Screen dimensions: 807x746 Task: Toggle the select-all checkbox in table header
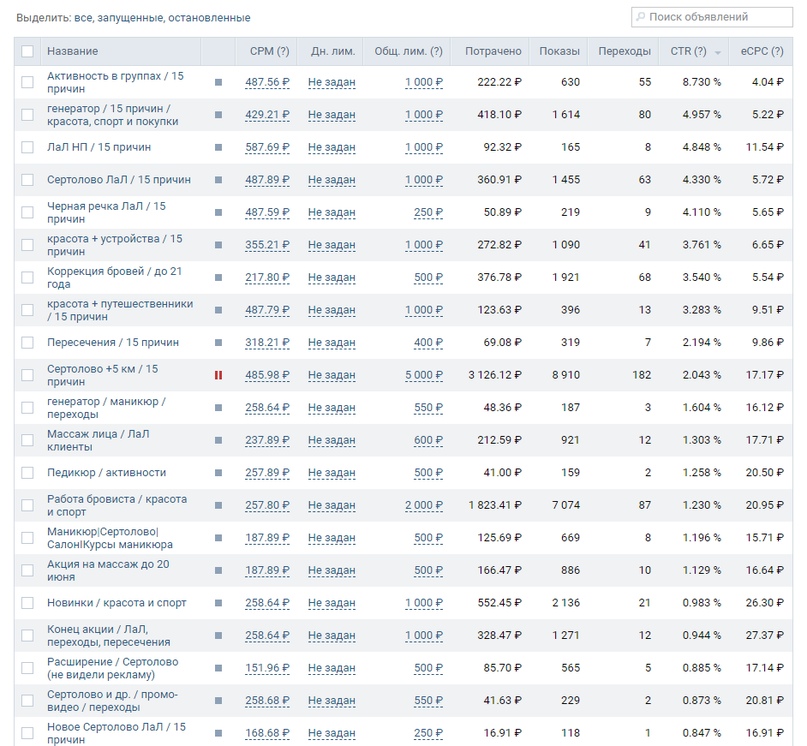27,51
